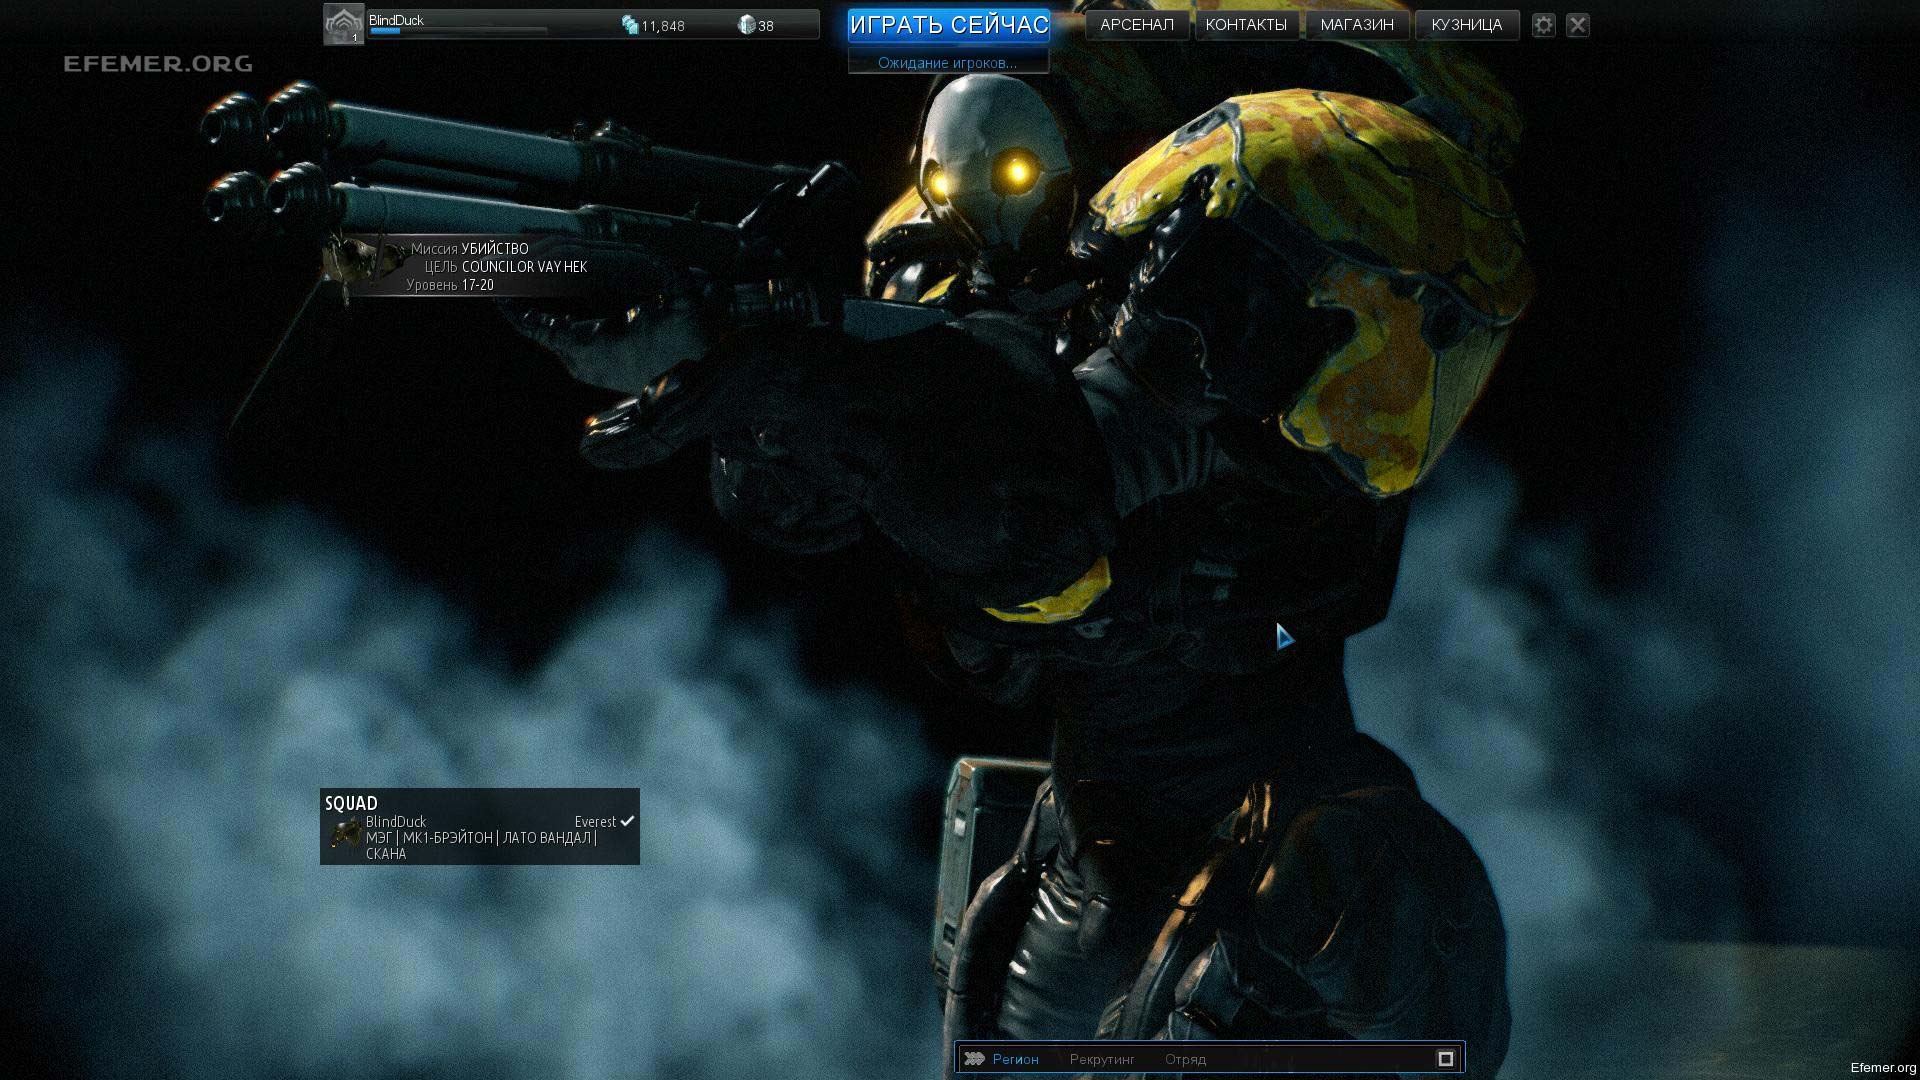Click the credits icon beside 11,848
Screen dimensions: 1920x1080
tap(630, 25)
